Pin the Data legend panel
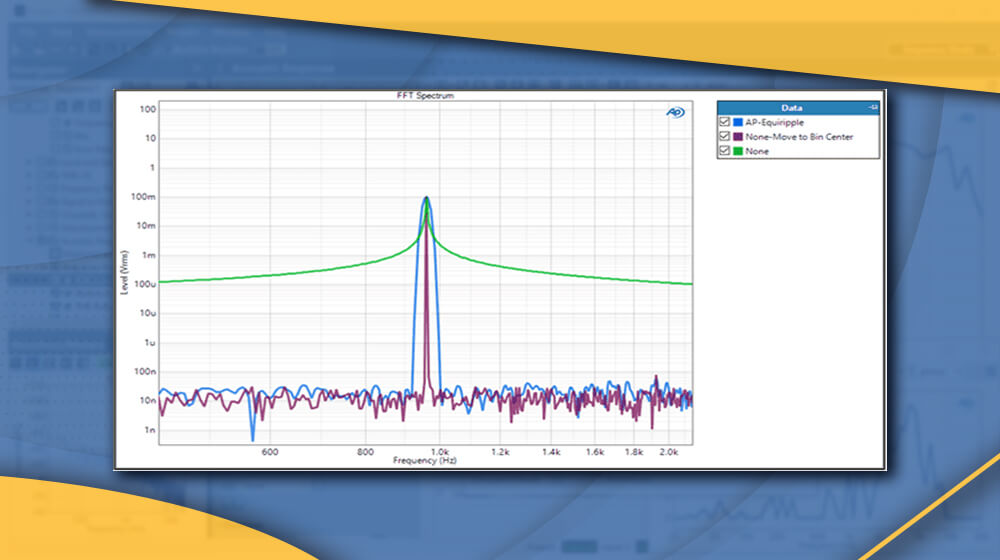This screenshot has height=560, width=1000. pyautogui.click(x=873, y=108)
